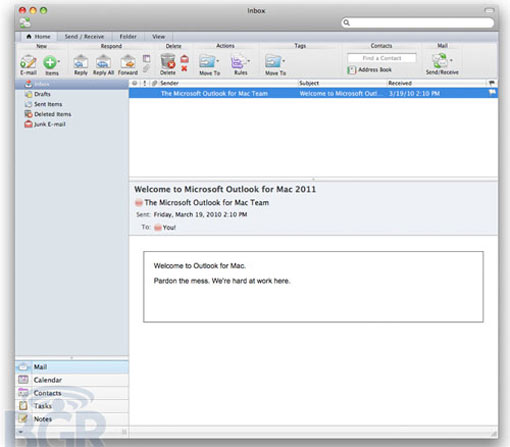Sort by the attachment column header
Image resolution: width=510 pixels, height=447 pixels.
pyautogui.click(x=154, y=83)
